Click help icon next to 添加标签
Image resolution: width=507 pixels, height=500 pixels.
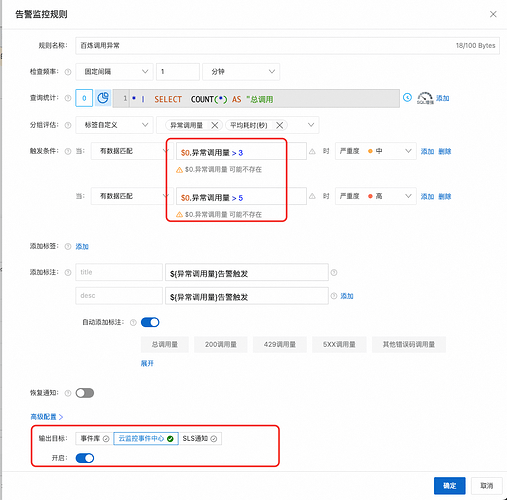tap(68, 246)
